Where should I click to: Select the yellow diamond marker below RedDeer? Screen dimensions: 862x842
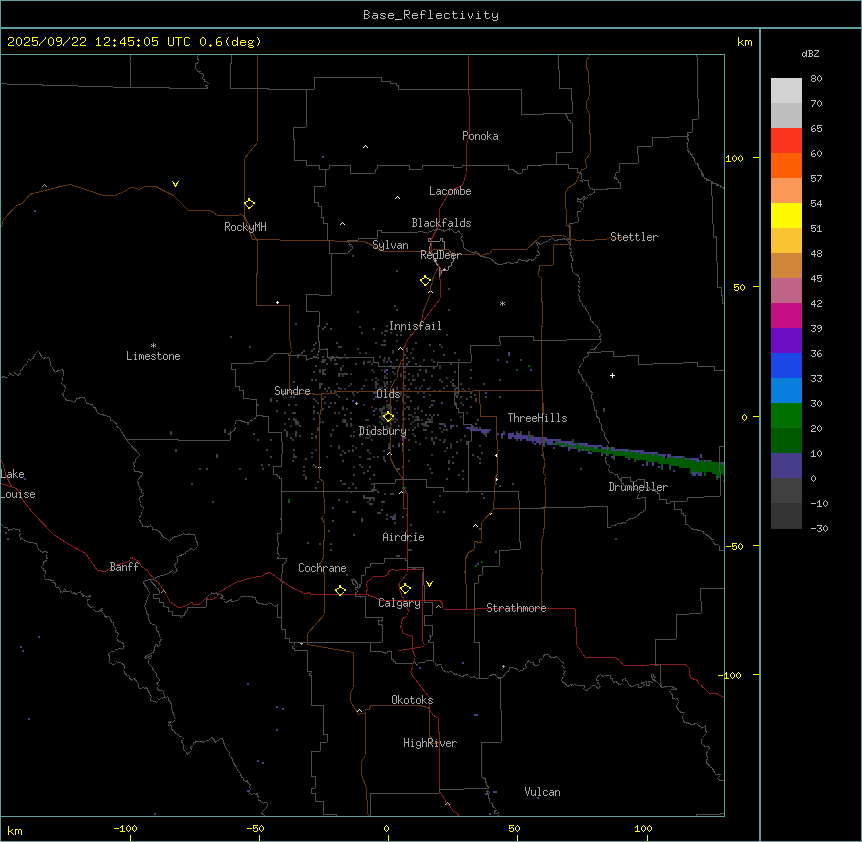pos(426,280)
